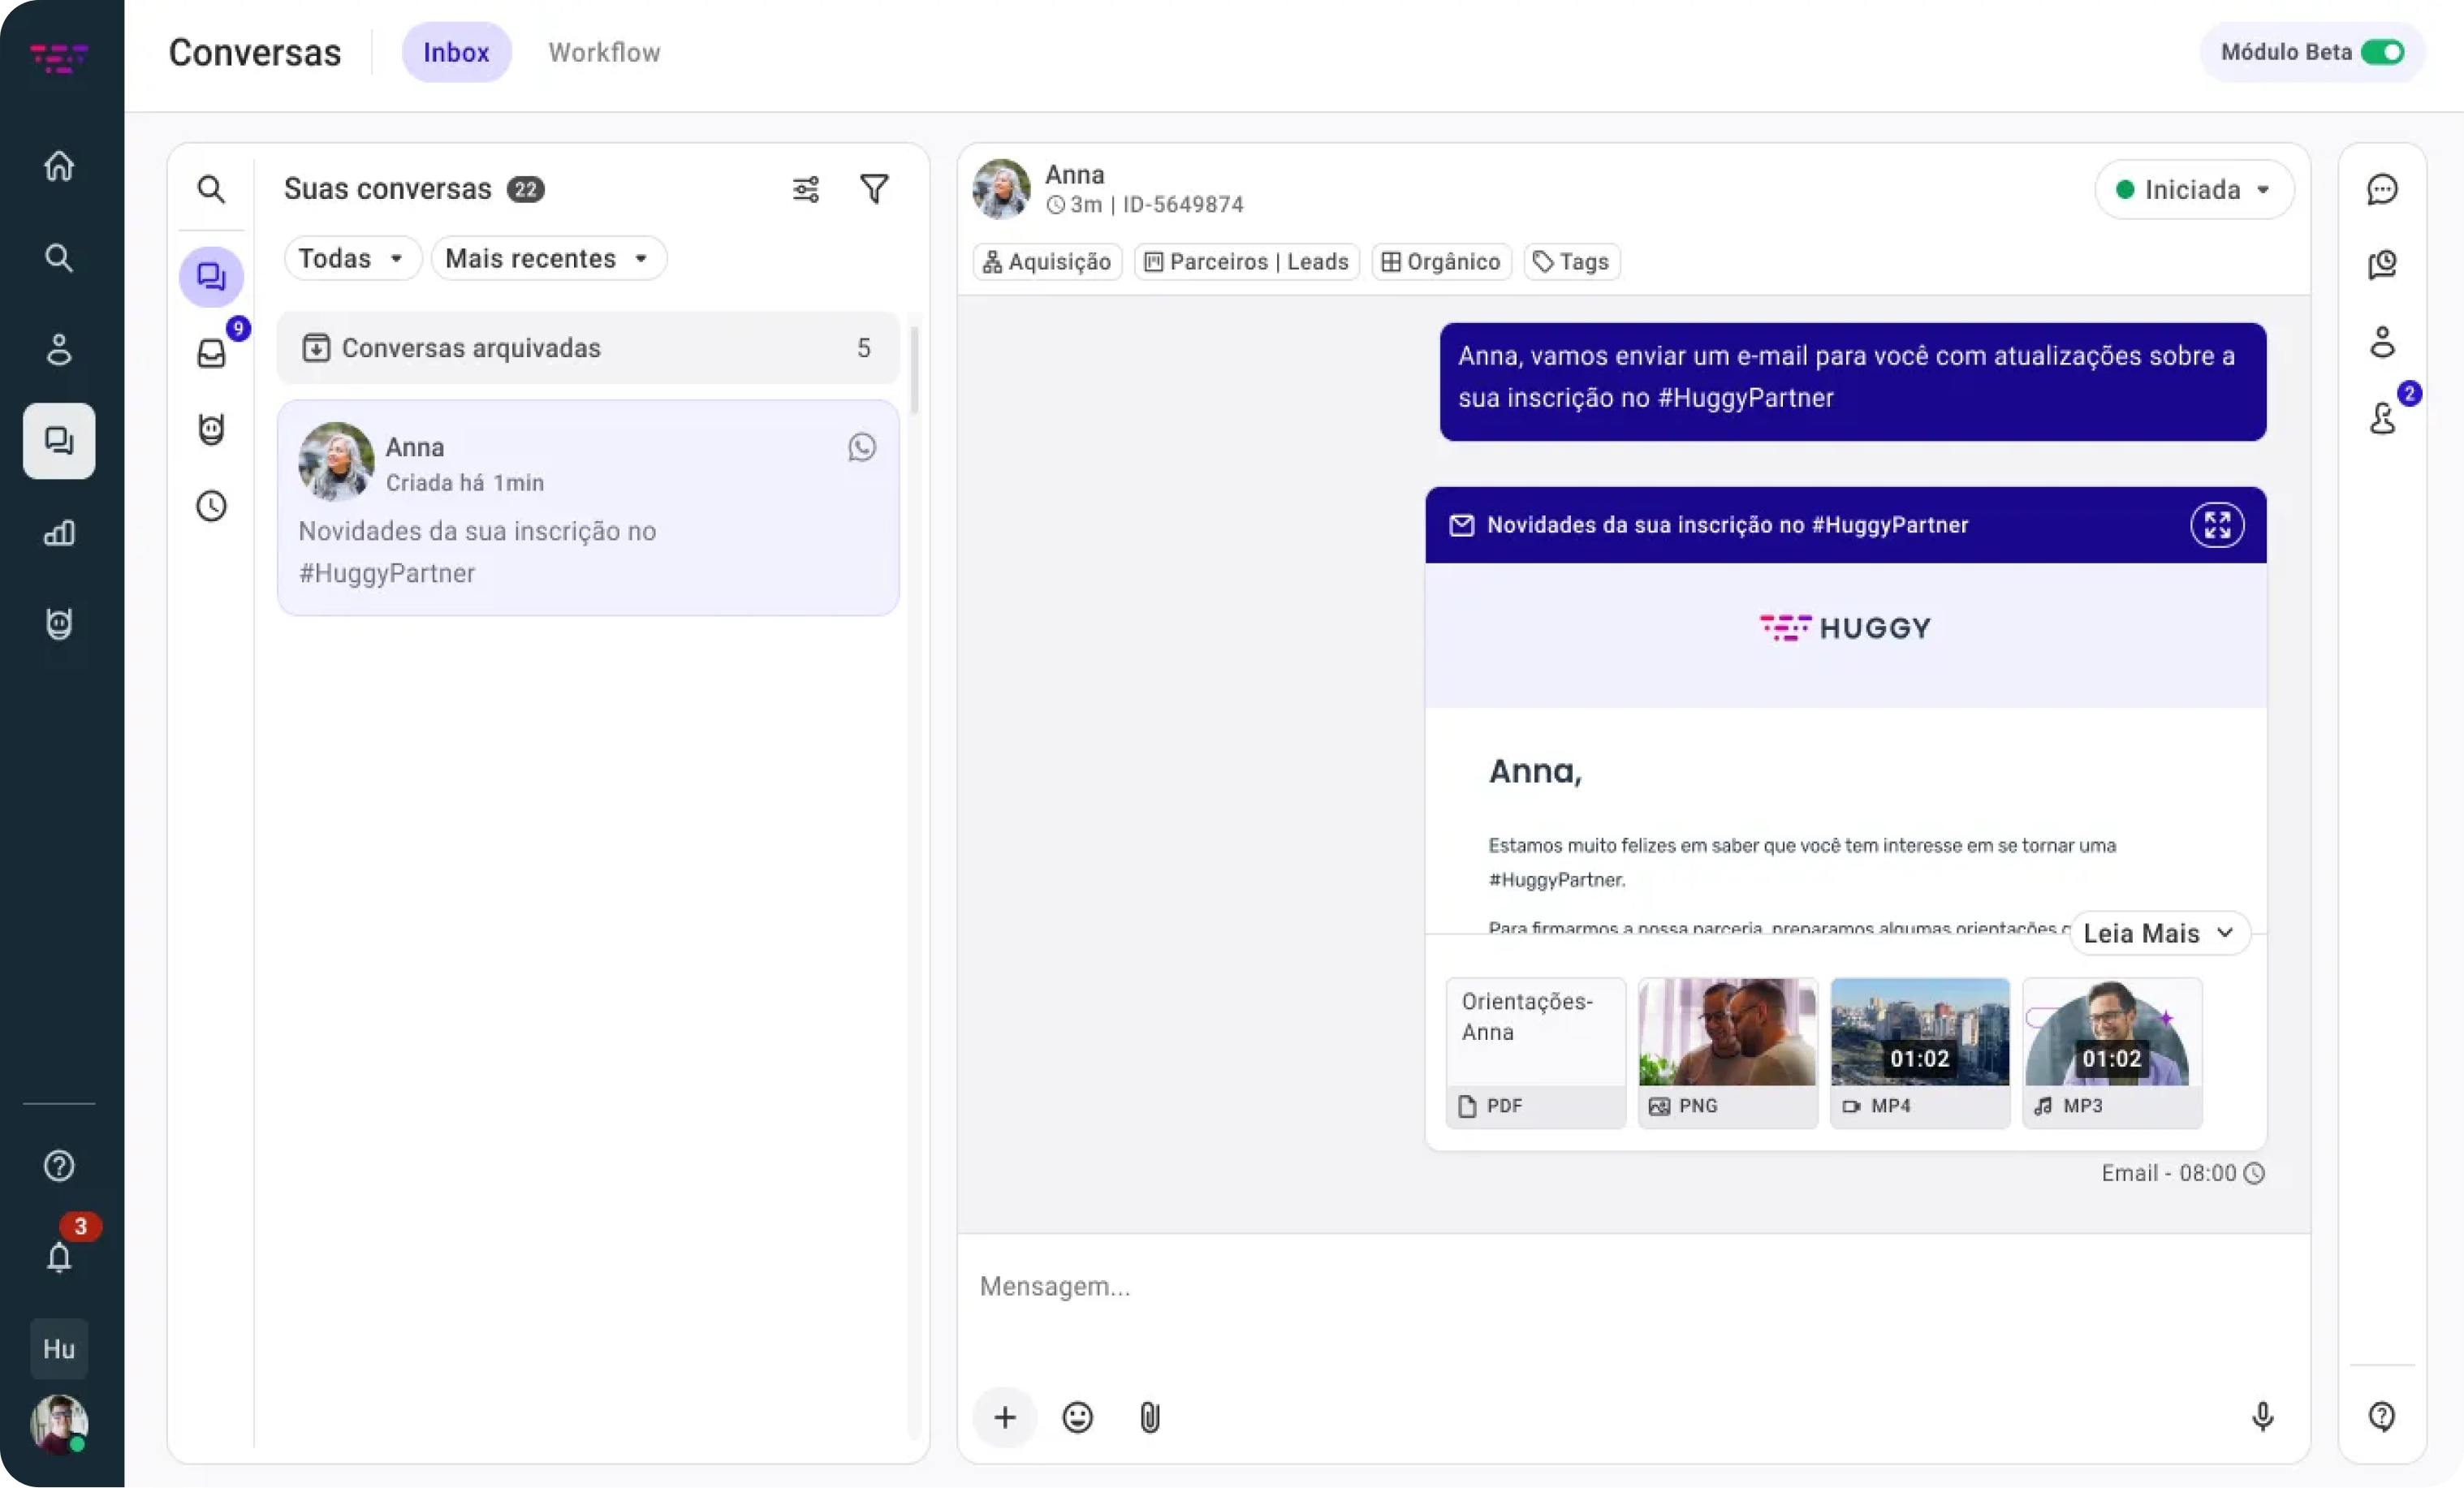Open the Iniciada status dropdown
Image resolution: width=2464 pixels, height=1488 pixels.
[x=2194, y=189]
